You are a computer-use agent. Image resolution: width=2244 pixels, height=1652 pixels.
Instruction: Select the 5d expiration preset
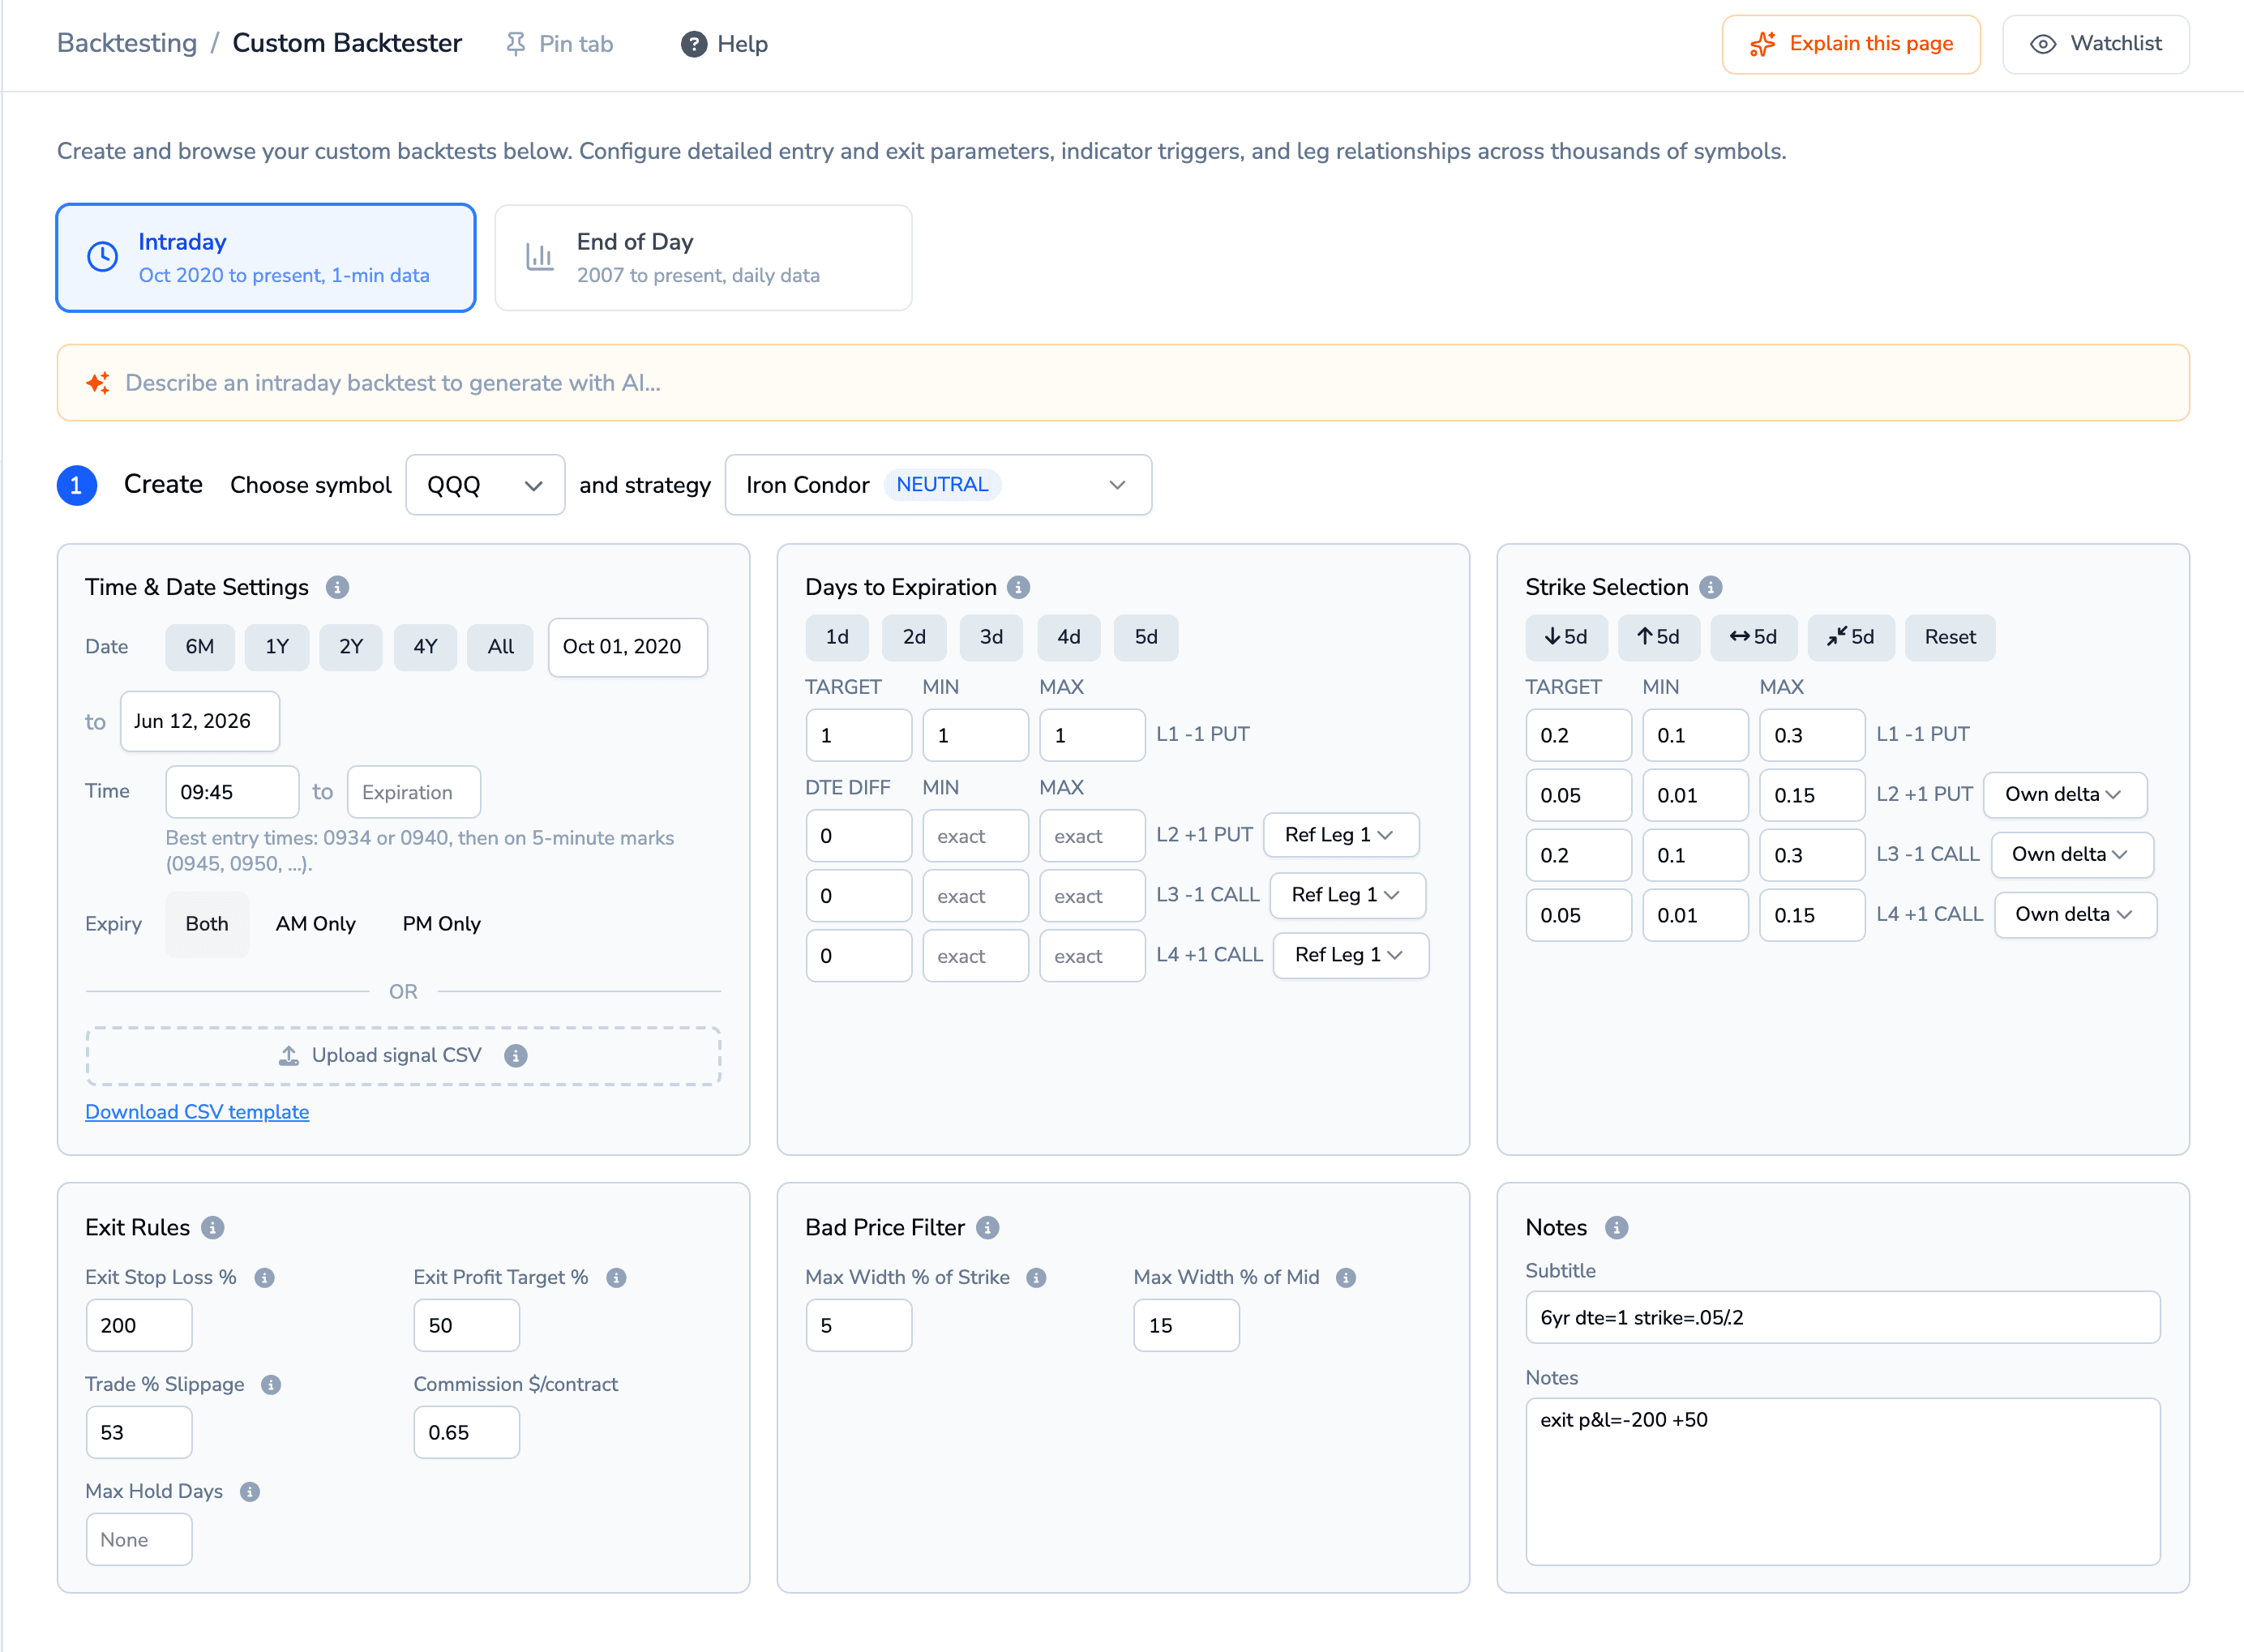1146,638
